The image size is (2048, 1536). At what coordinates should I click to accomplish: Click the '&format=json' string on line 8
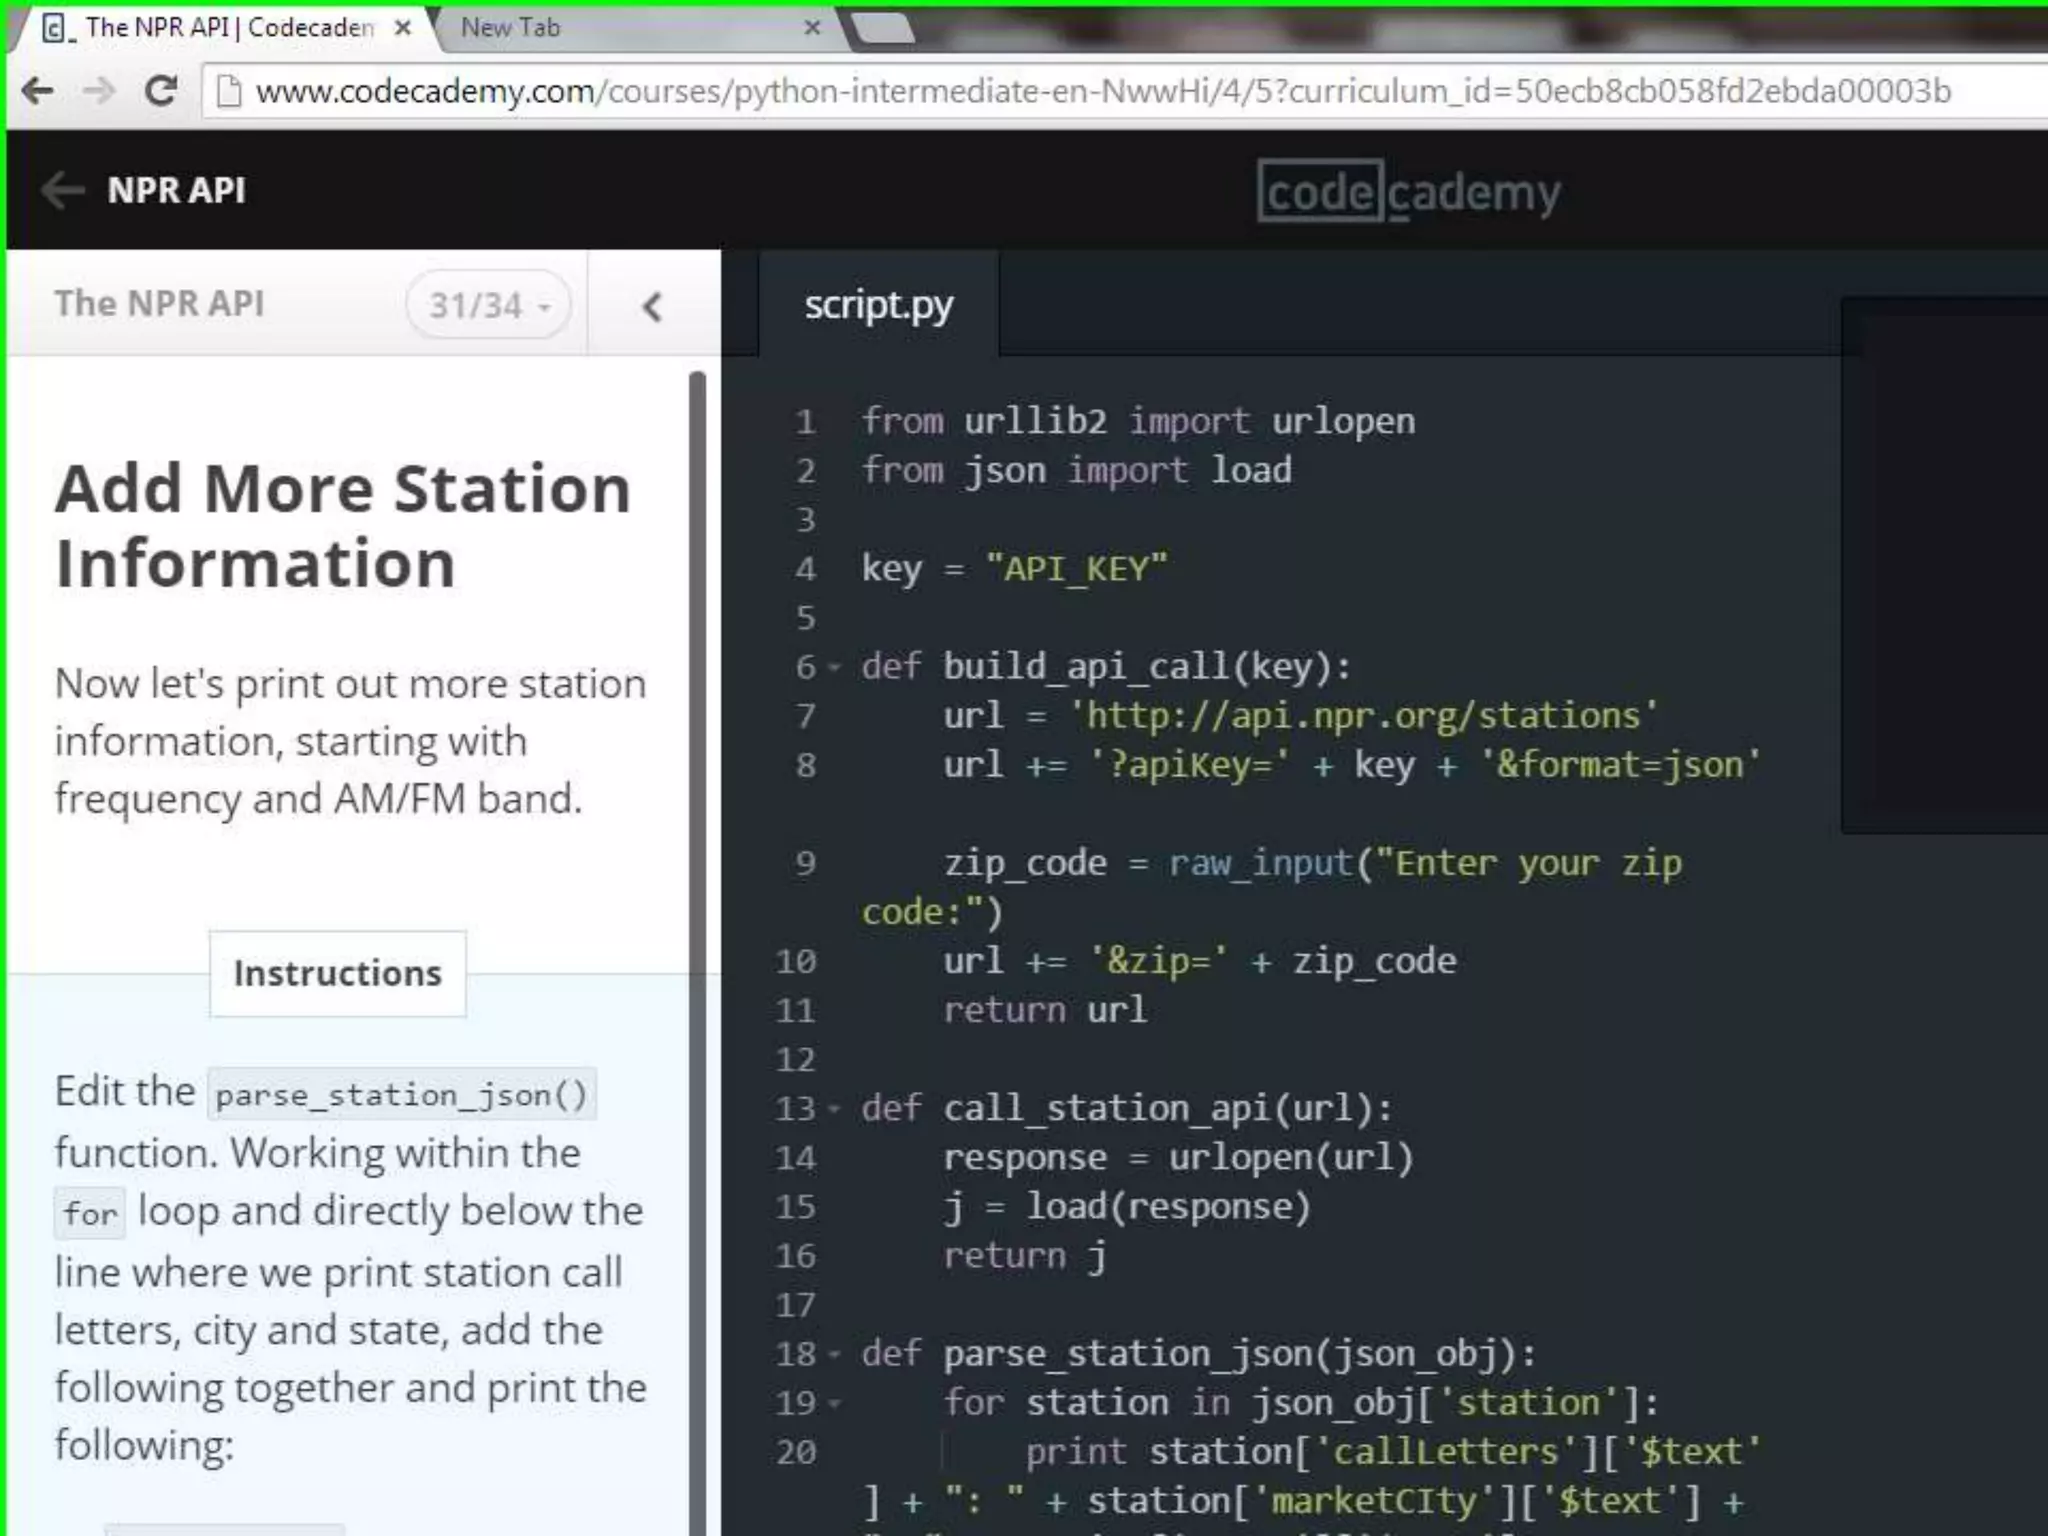coord(1619,765)
